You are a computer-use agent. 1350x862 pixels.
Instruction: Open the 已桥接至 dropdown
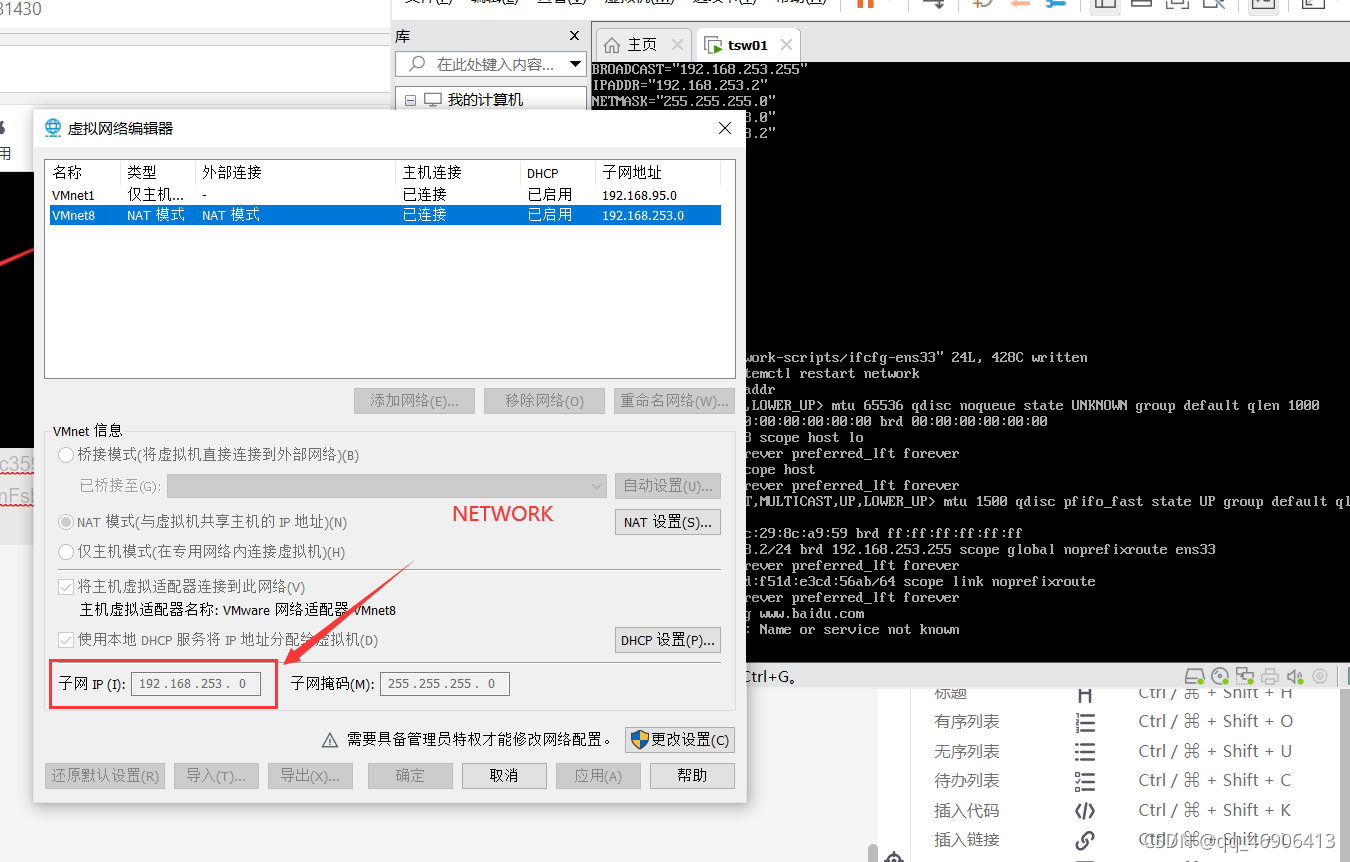point(387,486)
